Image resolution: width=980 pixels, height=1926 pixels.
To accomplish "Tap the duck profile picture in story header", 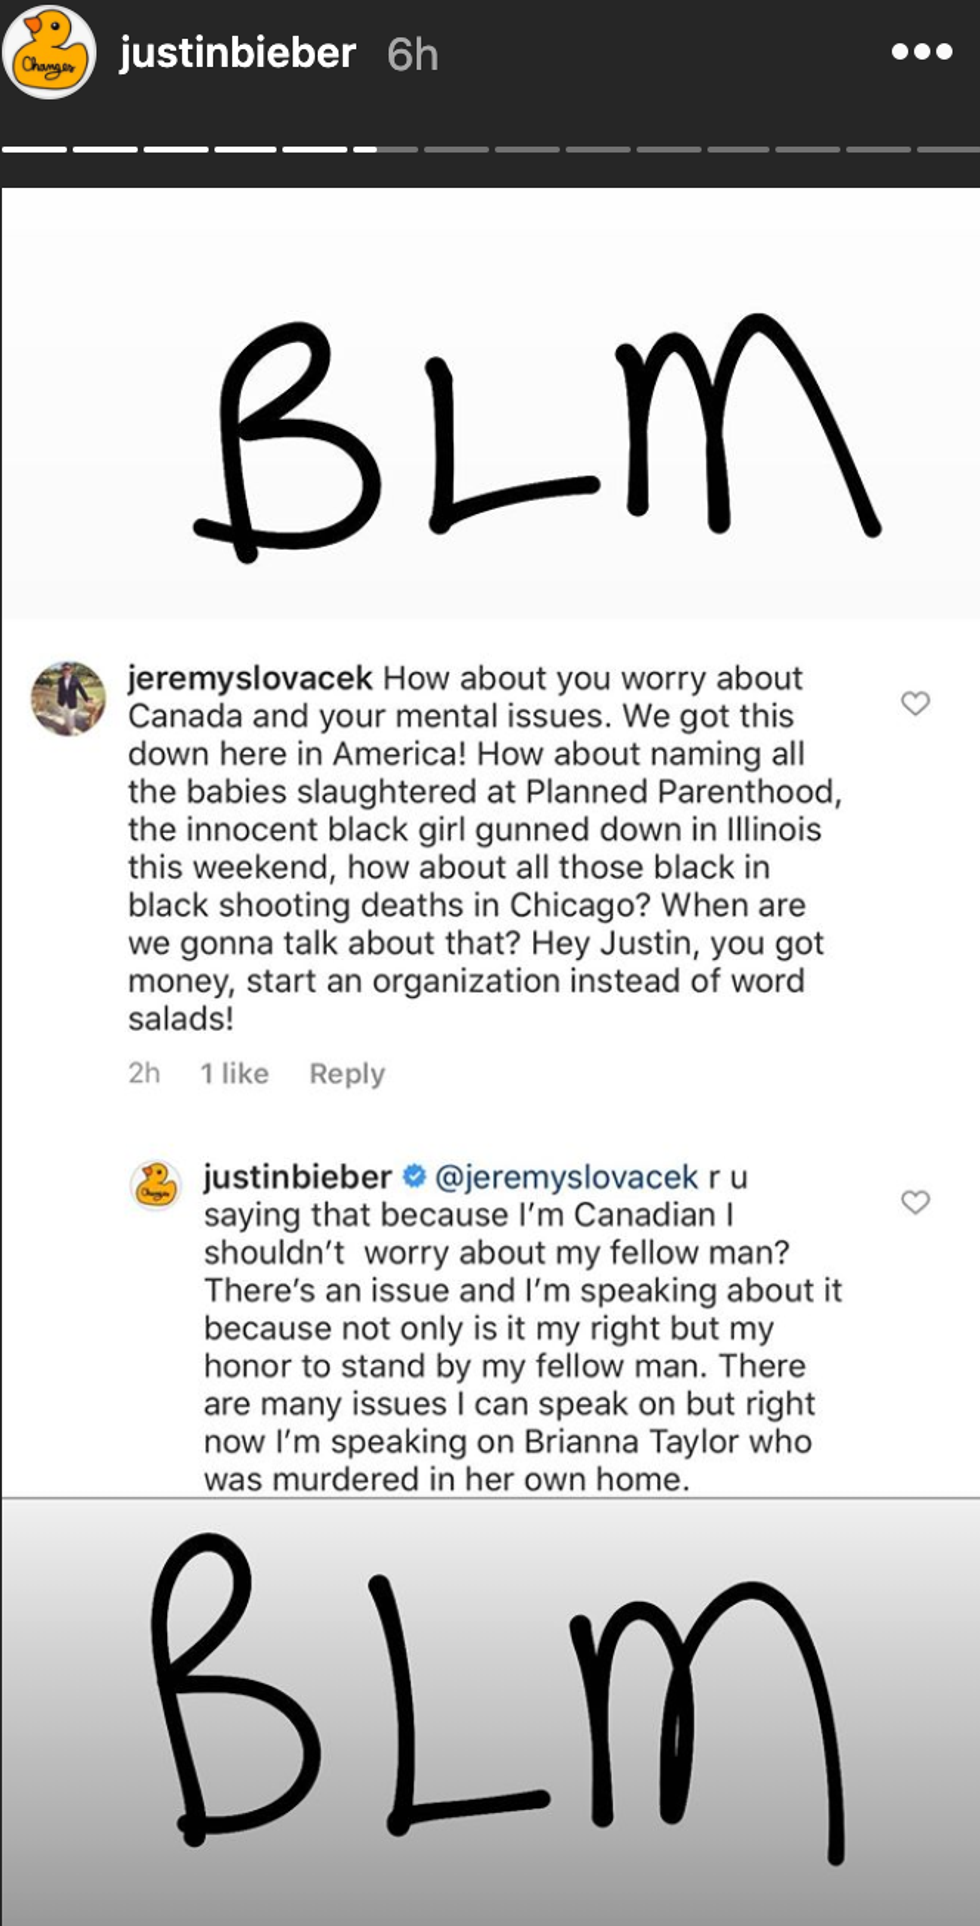I will (49, 53).
